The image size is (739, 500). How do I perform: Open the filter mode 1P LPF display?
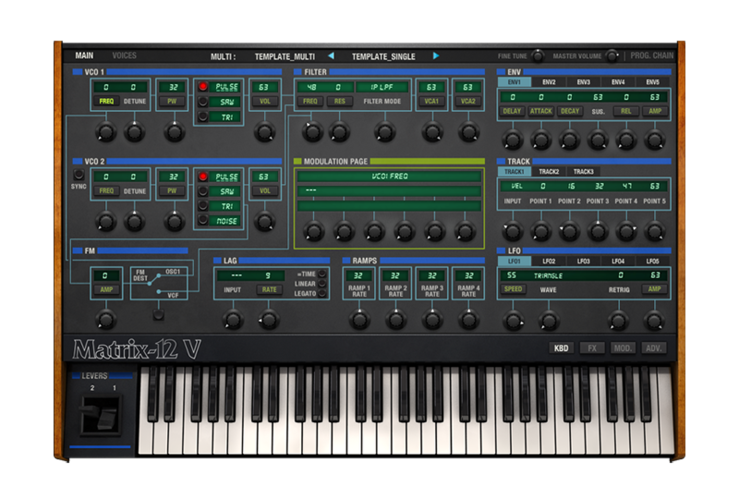tap(382, 87)
